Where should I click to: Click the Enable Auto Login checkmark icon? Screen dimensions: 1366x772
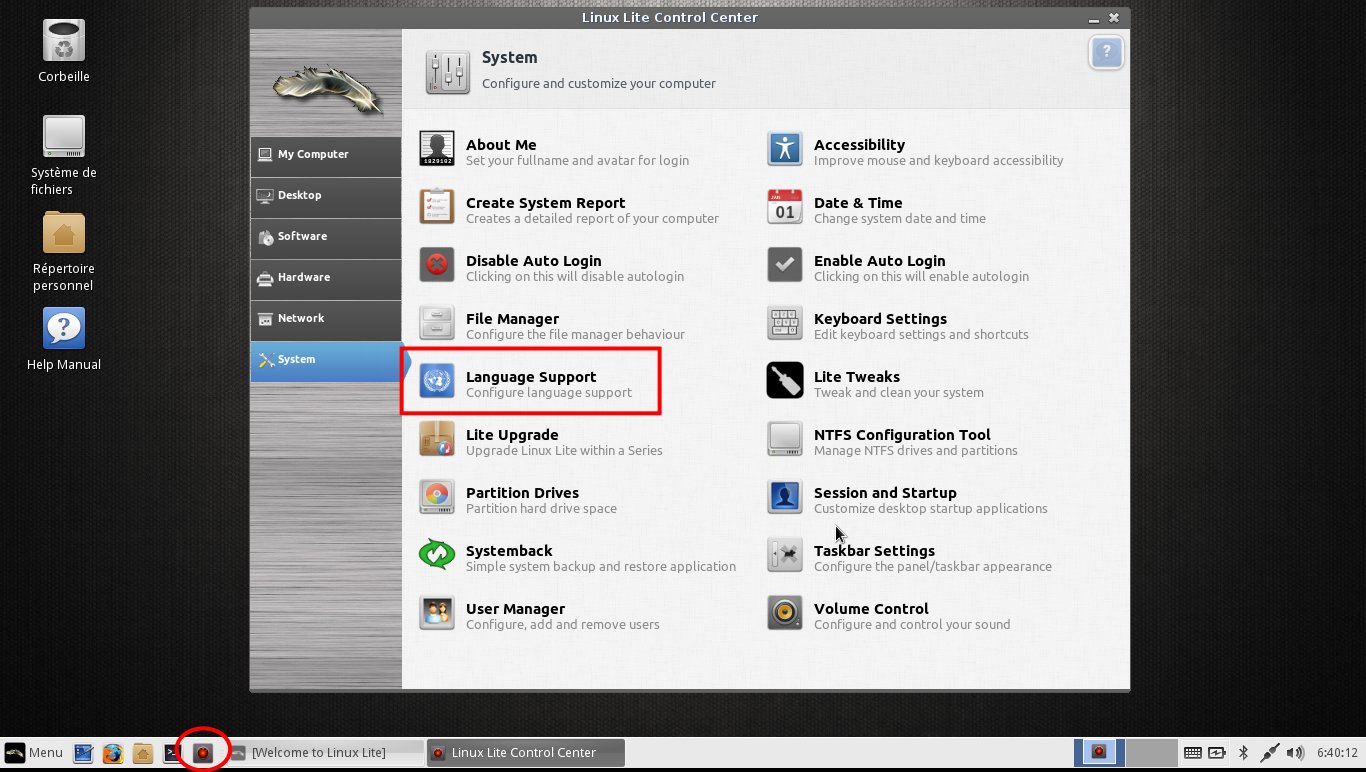(x=785, y=265)
